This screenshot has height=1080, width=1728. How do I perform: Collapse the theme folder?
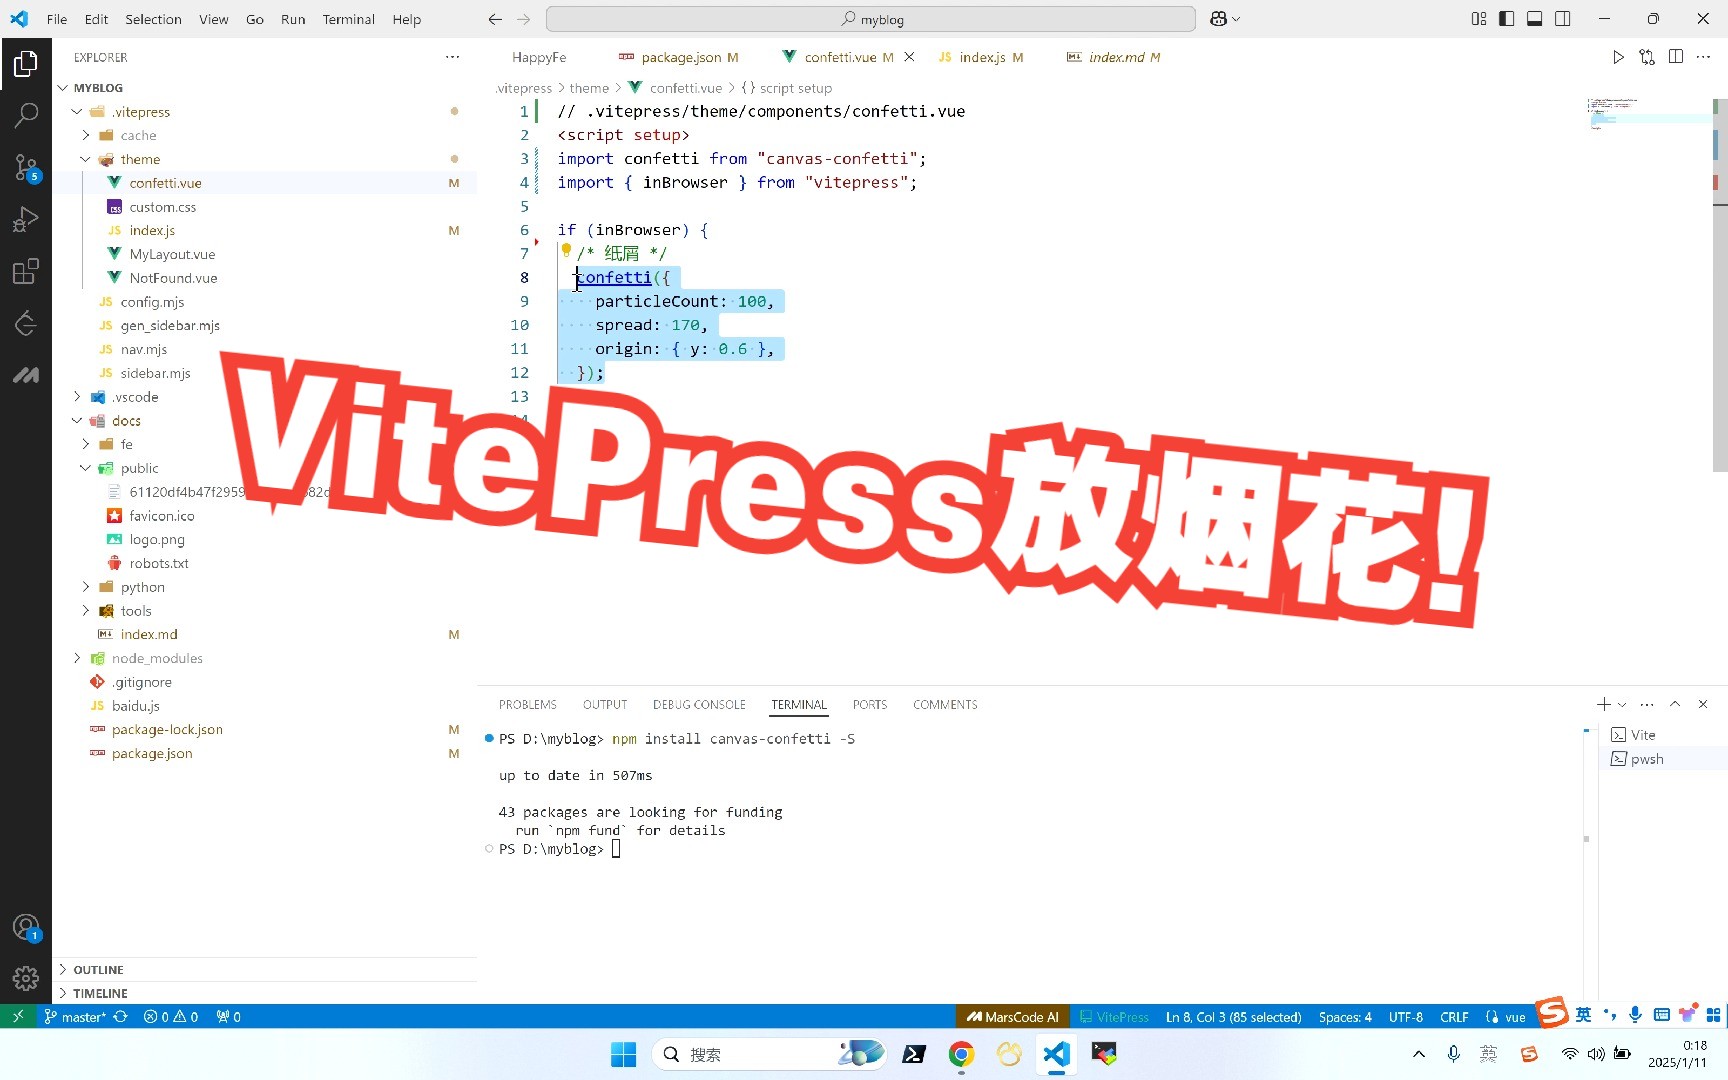(85, 159)
